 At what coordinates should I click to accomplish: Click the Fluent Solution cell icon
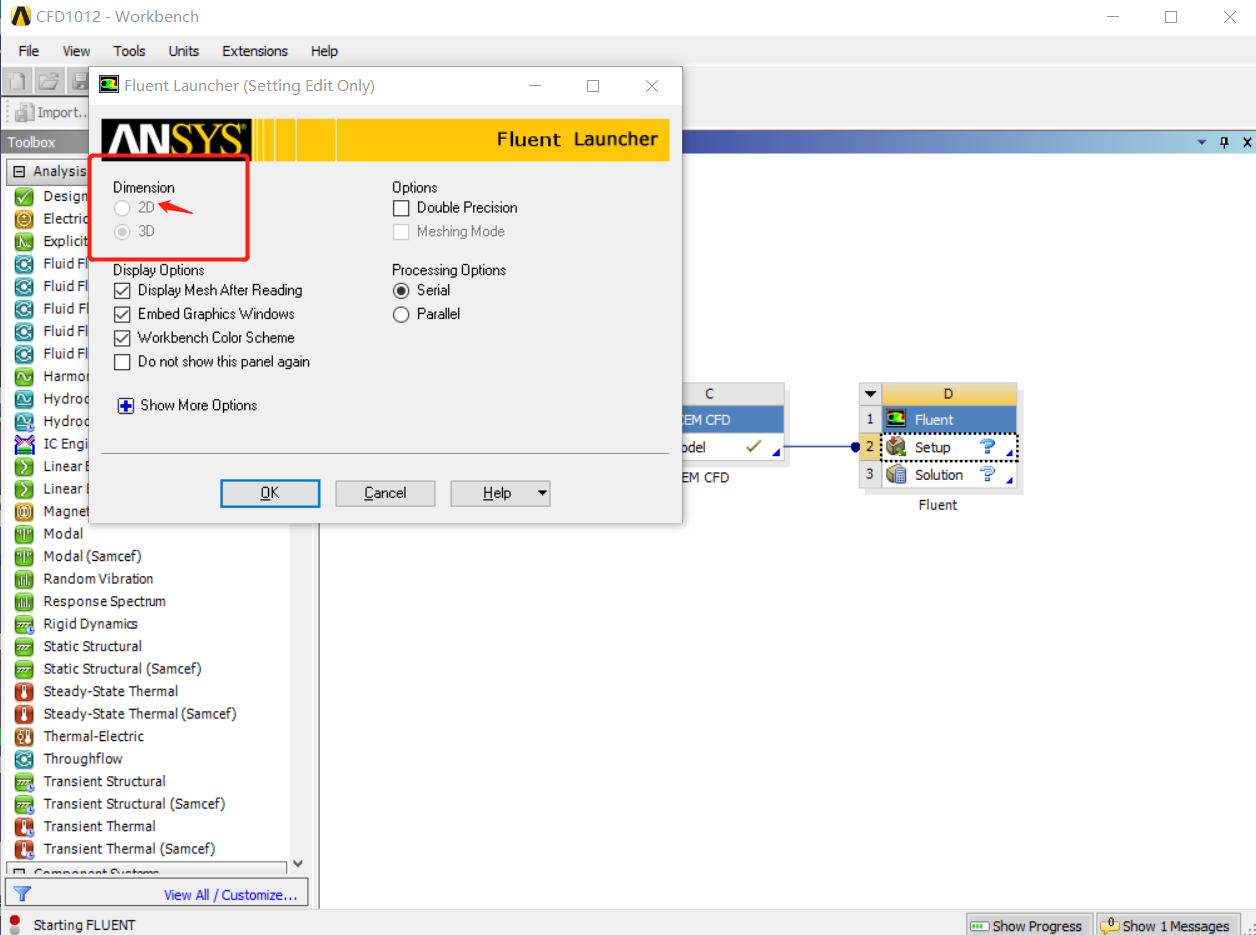click(896, 475)
